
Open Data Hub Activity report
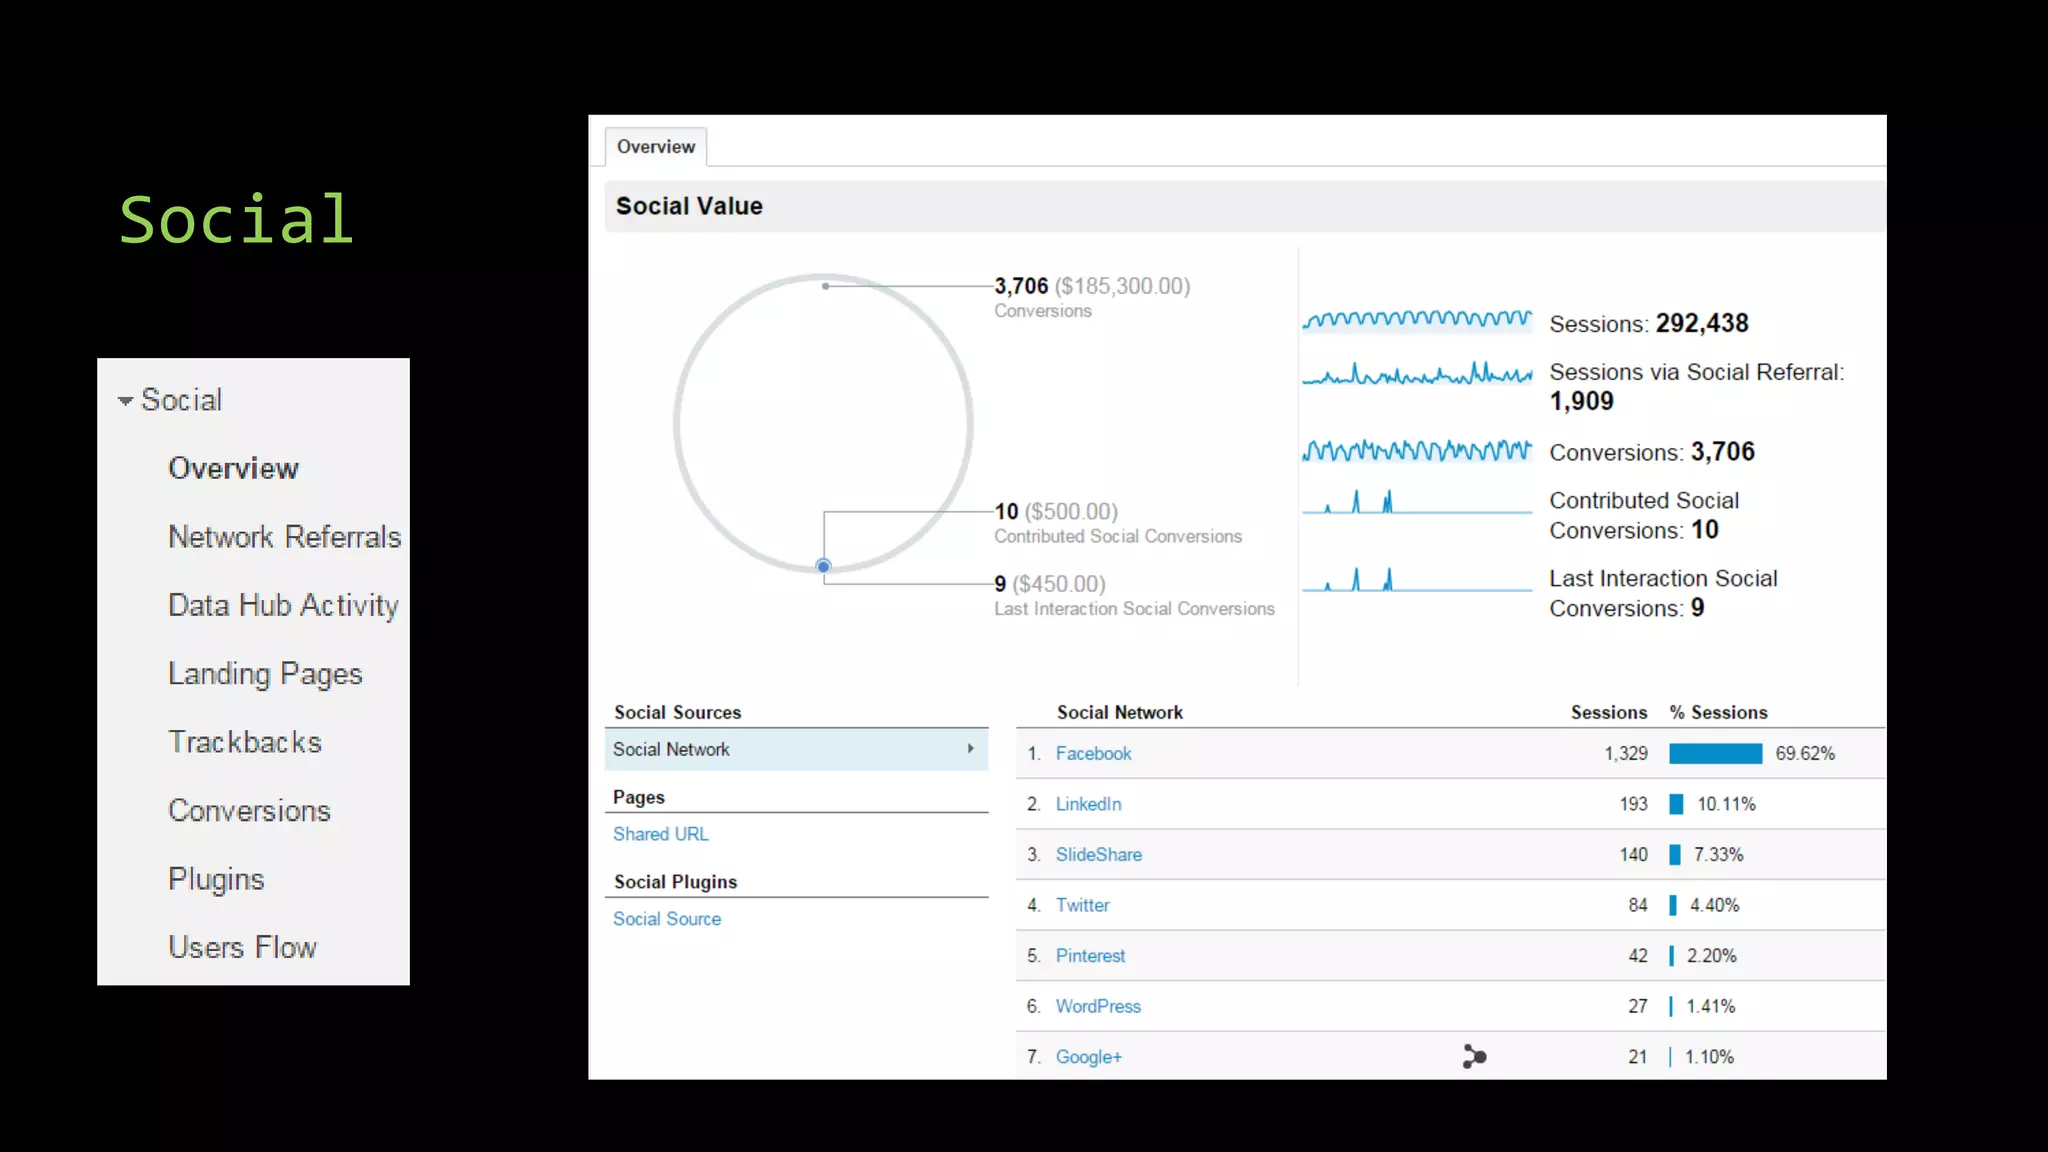click(283, 605)
